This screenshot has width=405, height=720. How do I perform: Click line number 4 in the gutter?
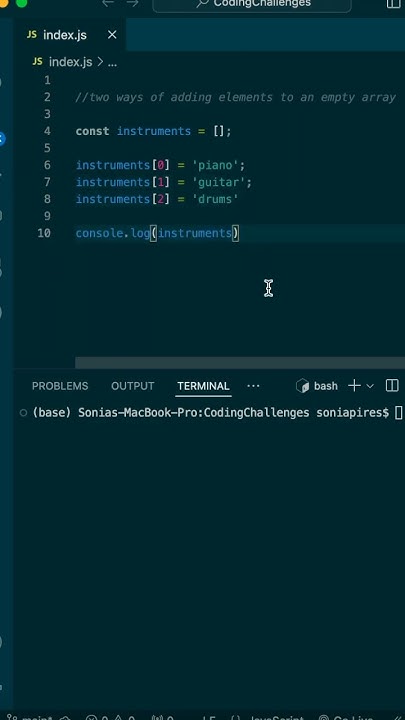click(47, 131)
